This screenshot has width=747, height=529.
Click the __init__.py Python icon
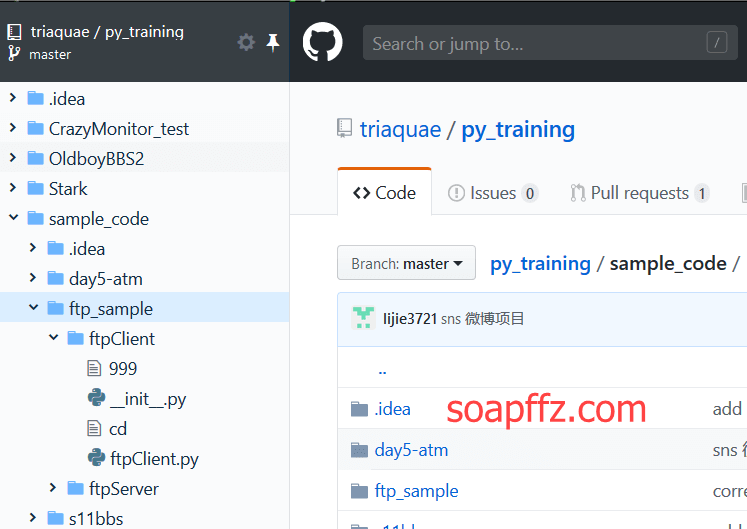(96, 398)
